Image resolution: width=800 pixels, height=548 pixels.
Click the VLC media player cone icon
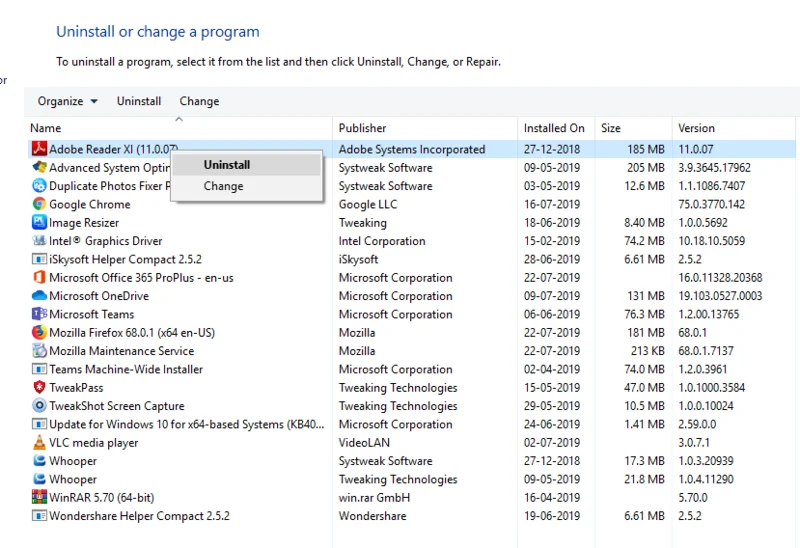(x=39, y=442)
